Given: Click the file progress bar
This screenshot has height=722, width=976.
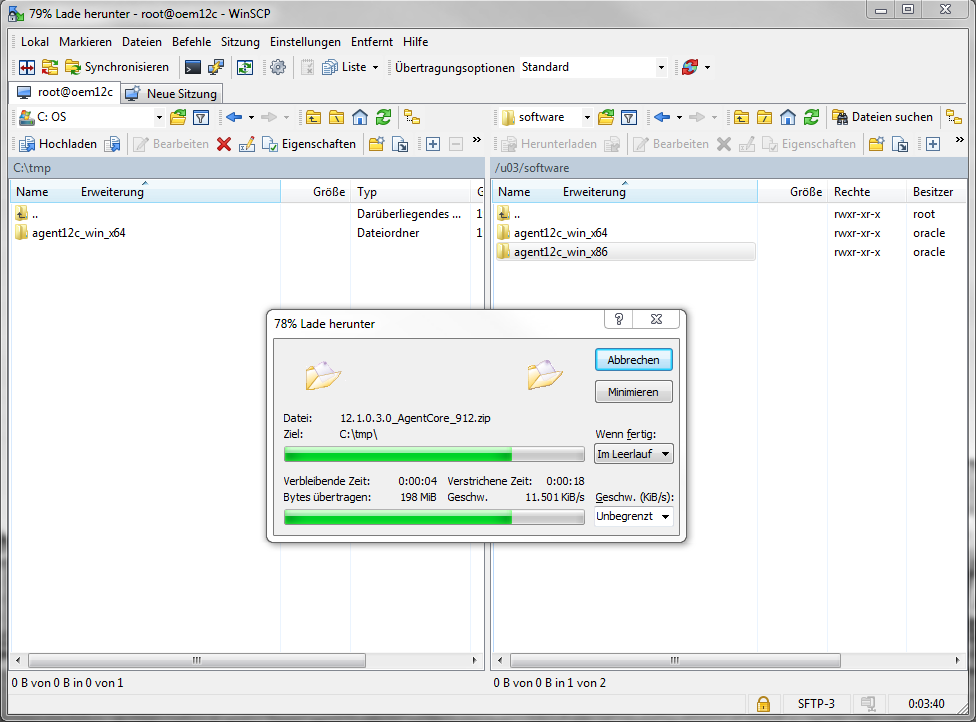Looking at the screenshot, I should 434,454.
